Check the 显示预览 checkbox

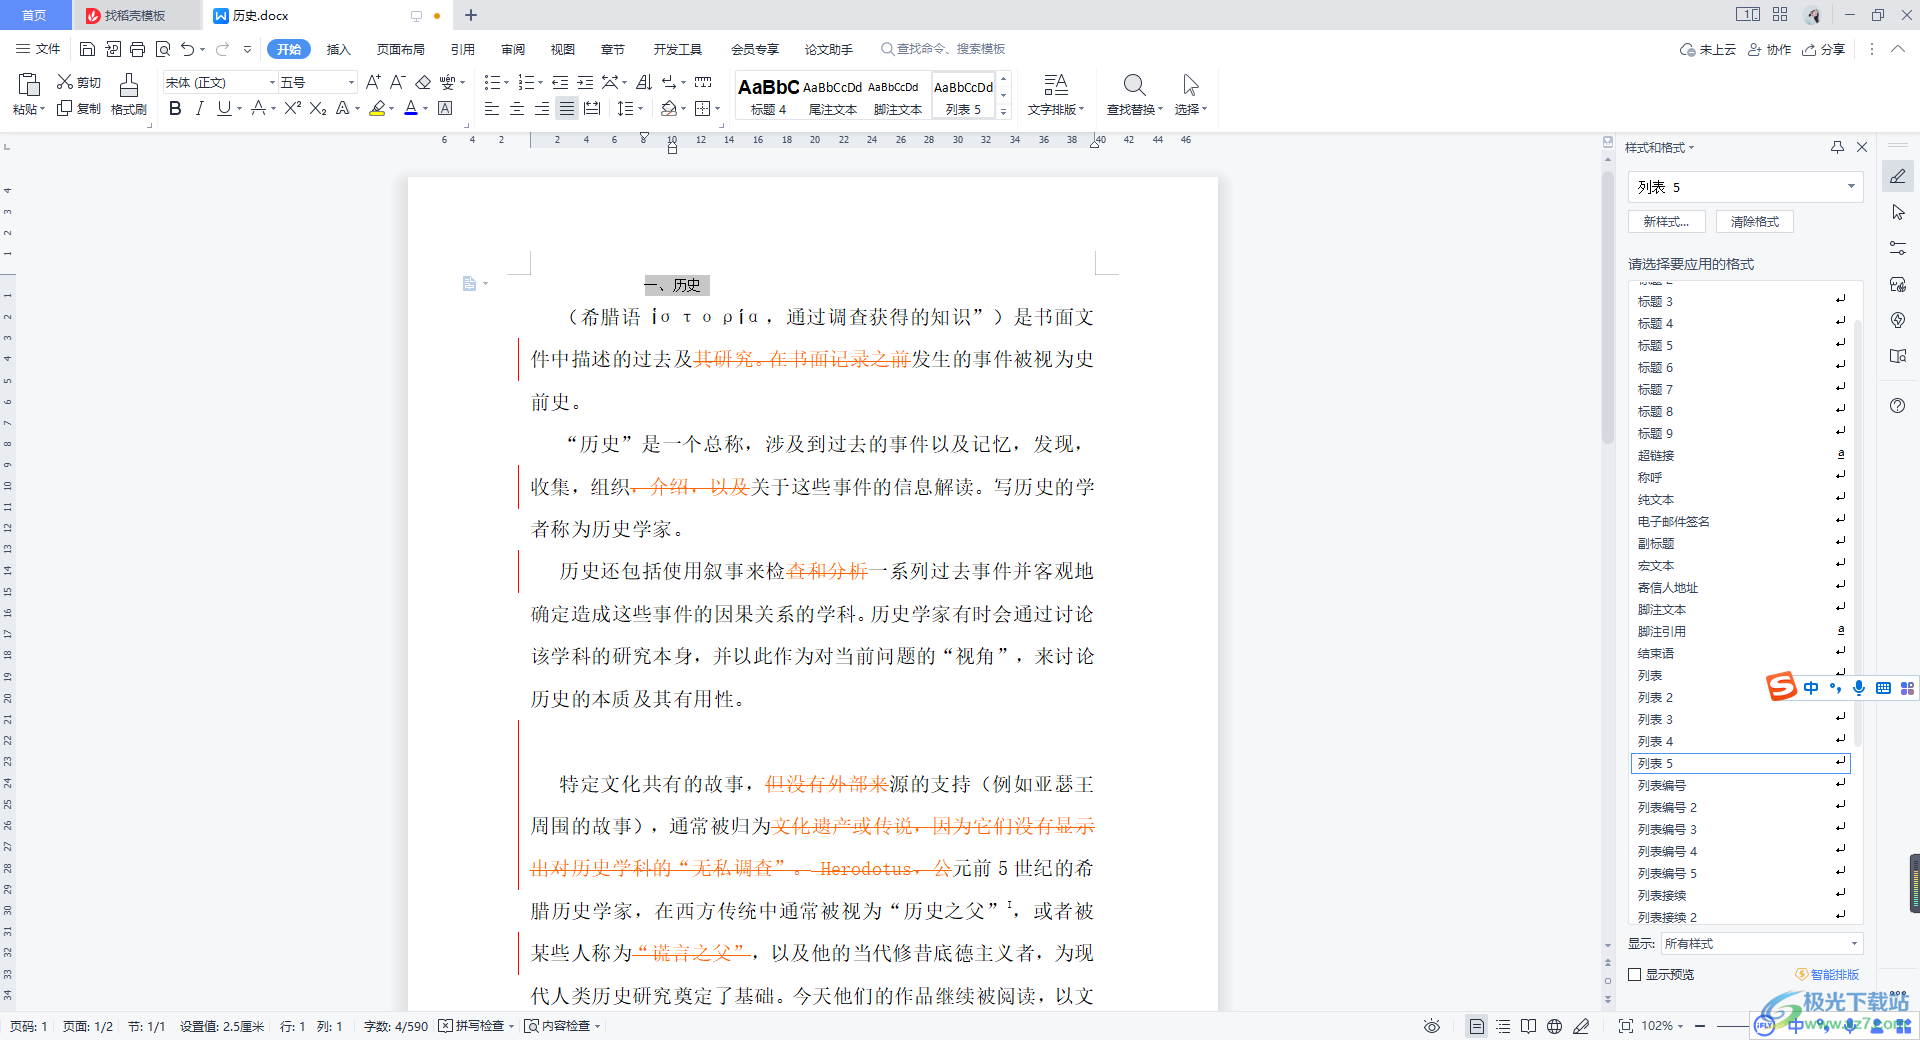tap(1635, 974)
